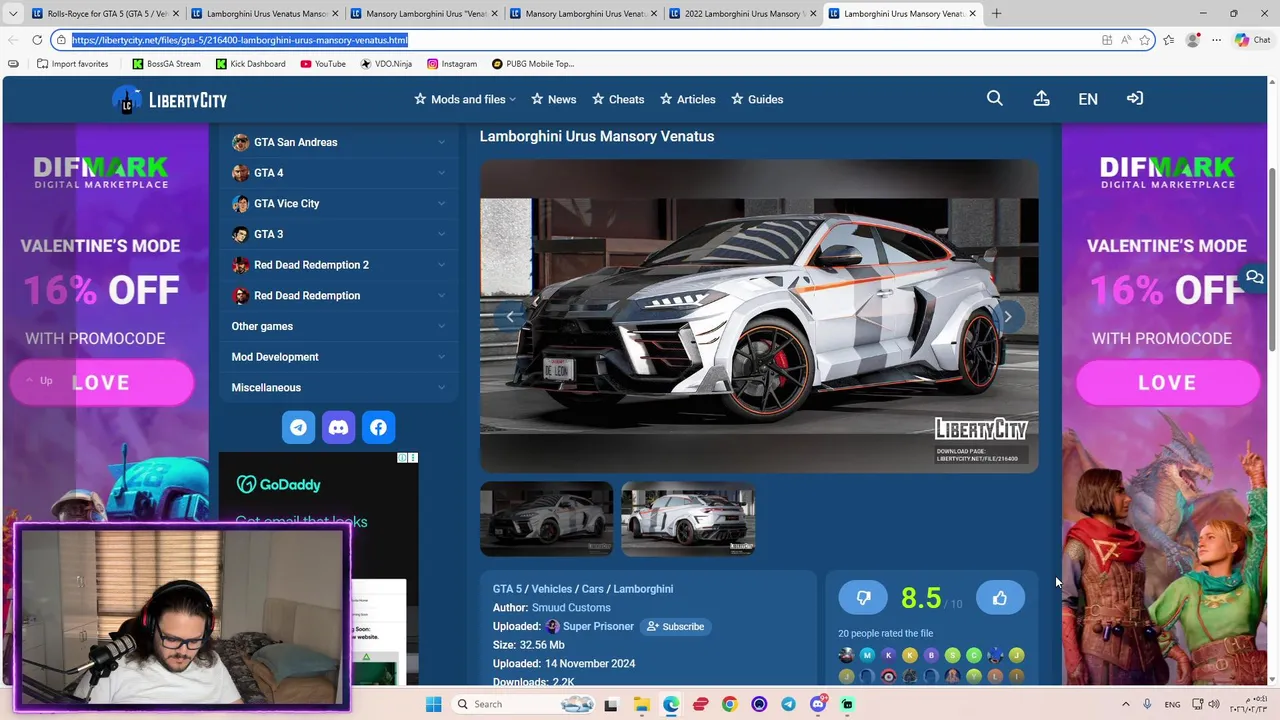Open the Smuud Customs author link
The width and height of the screenshot is (1280, 720).
click(571, 607)
